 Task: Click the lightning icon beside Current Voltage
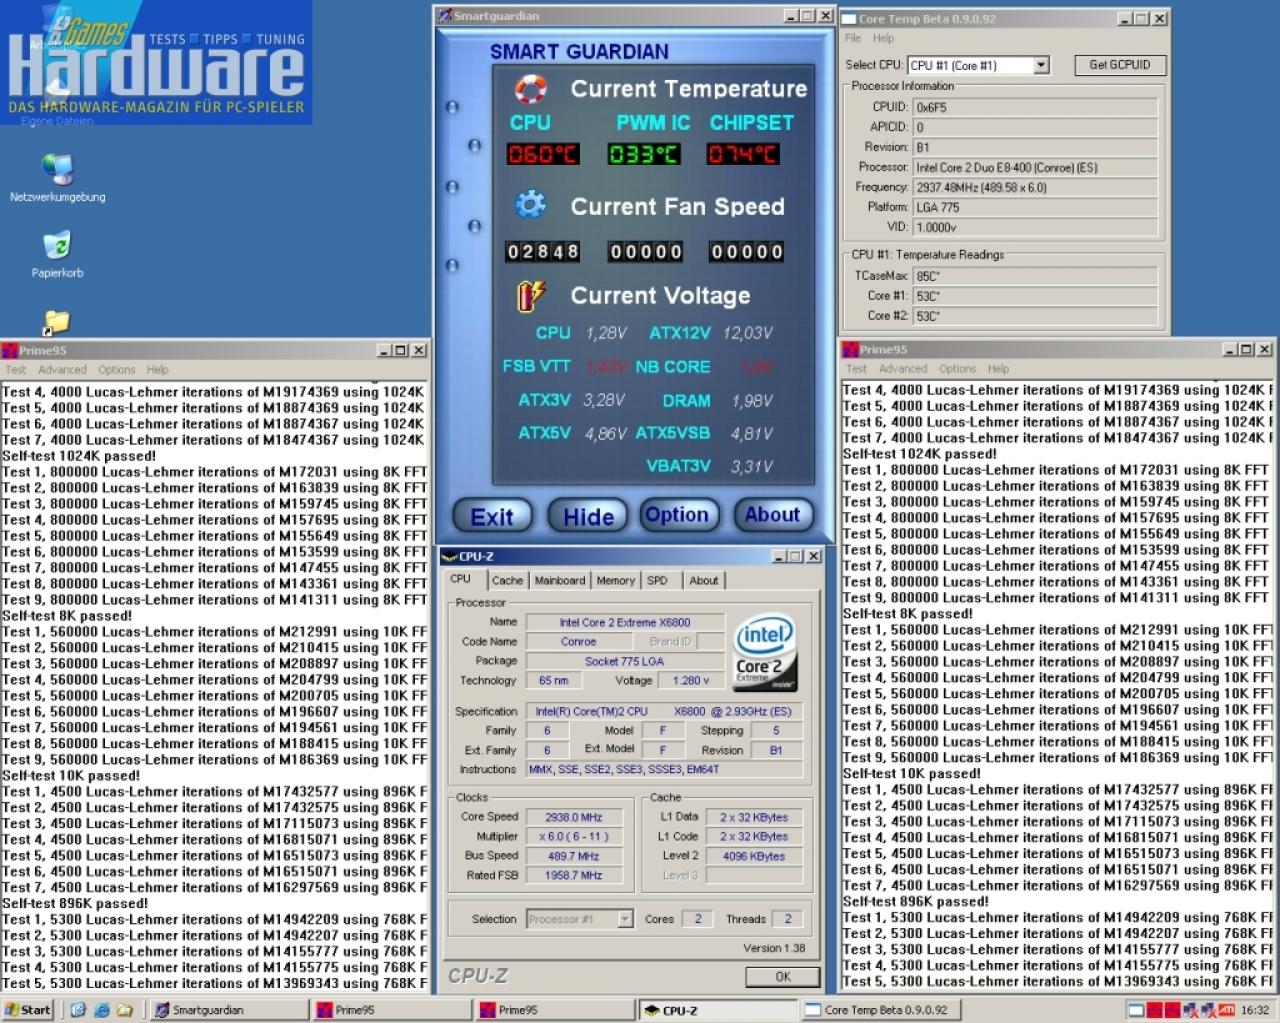coord(530,296)
